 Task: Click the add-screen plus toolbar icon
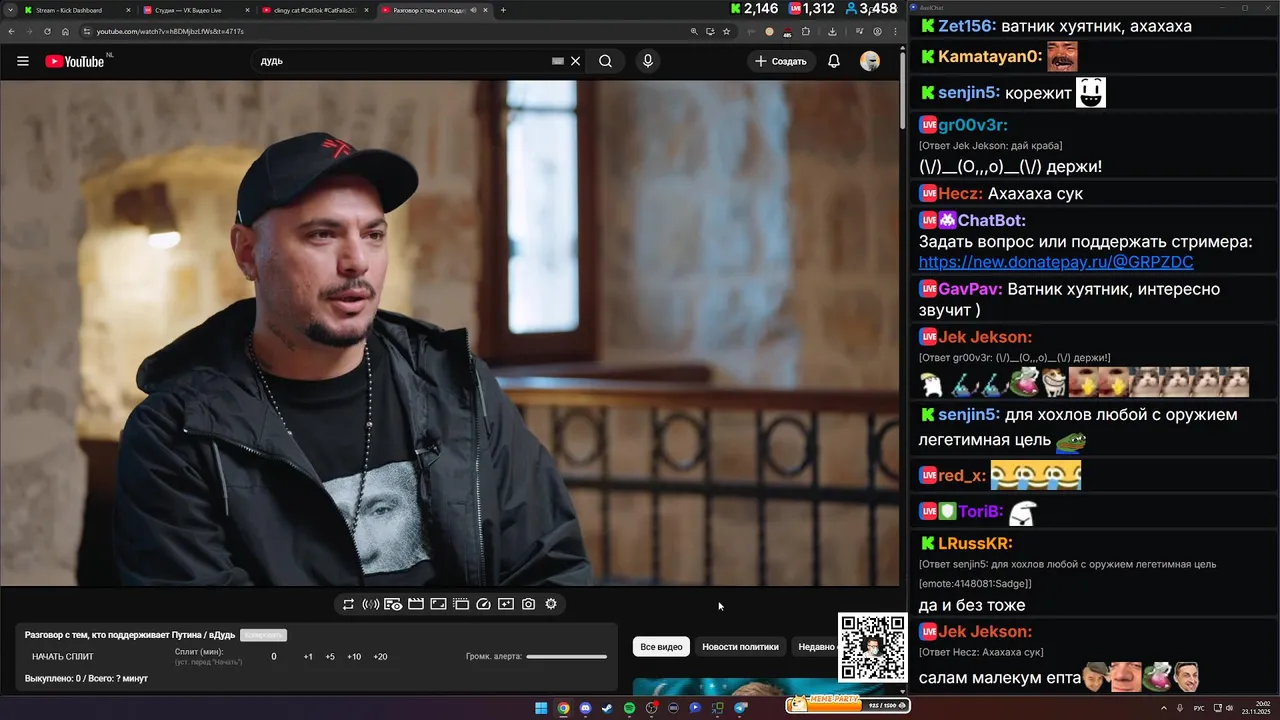pyautogui.click(x=506, y=604)
